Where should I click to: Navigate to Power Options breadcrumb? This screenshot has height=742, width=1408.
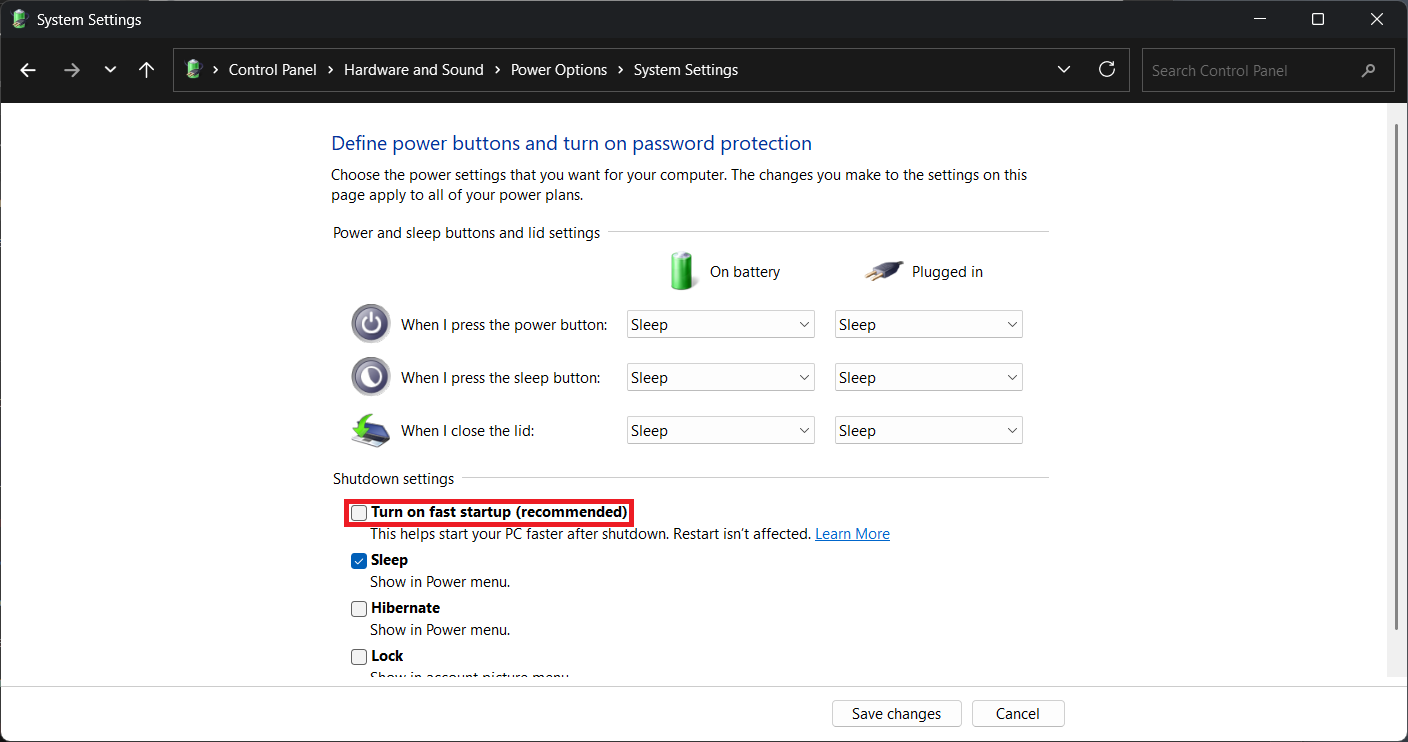click(x=558, y=70)
